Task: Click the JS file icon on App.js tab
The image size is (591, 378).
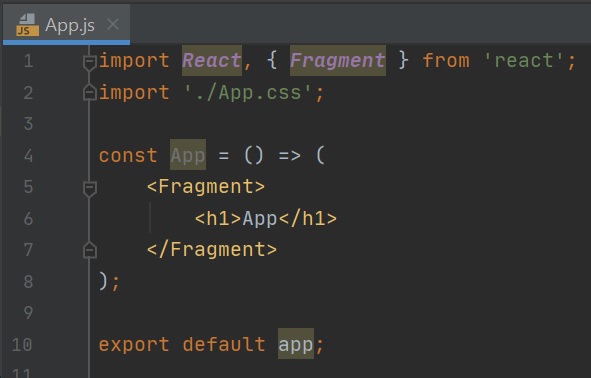Action: (28, 24)
